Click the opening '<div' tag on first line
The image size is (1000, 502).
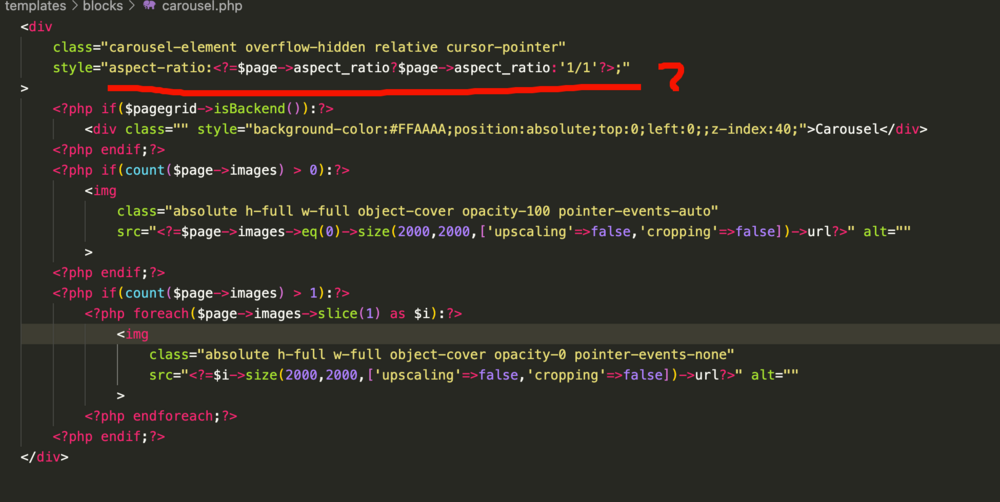pos(36,27)
